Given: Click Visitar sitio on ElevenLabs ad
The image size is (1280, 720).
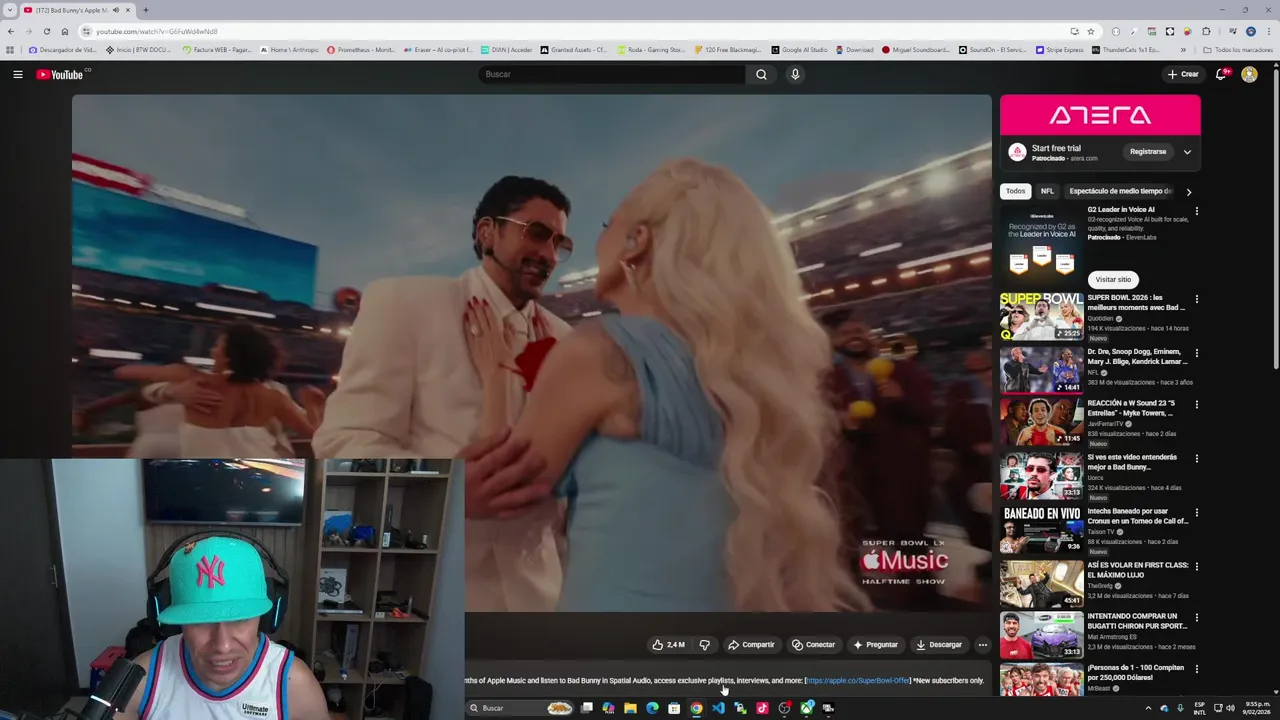Looking at the screenshot, I should click(1113, 280).
